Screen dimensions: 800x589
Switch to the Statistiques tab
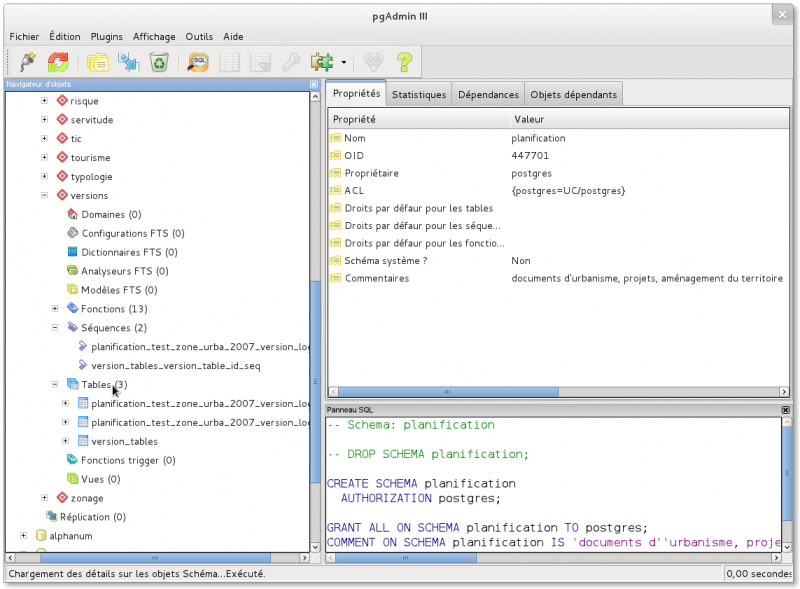[418, 95]
